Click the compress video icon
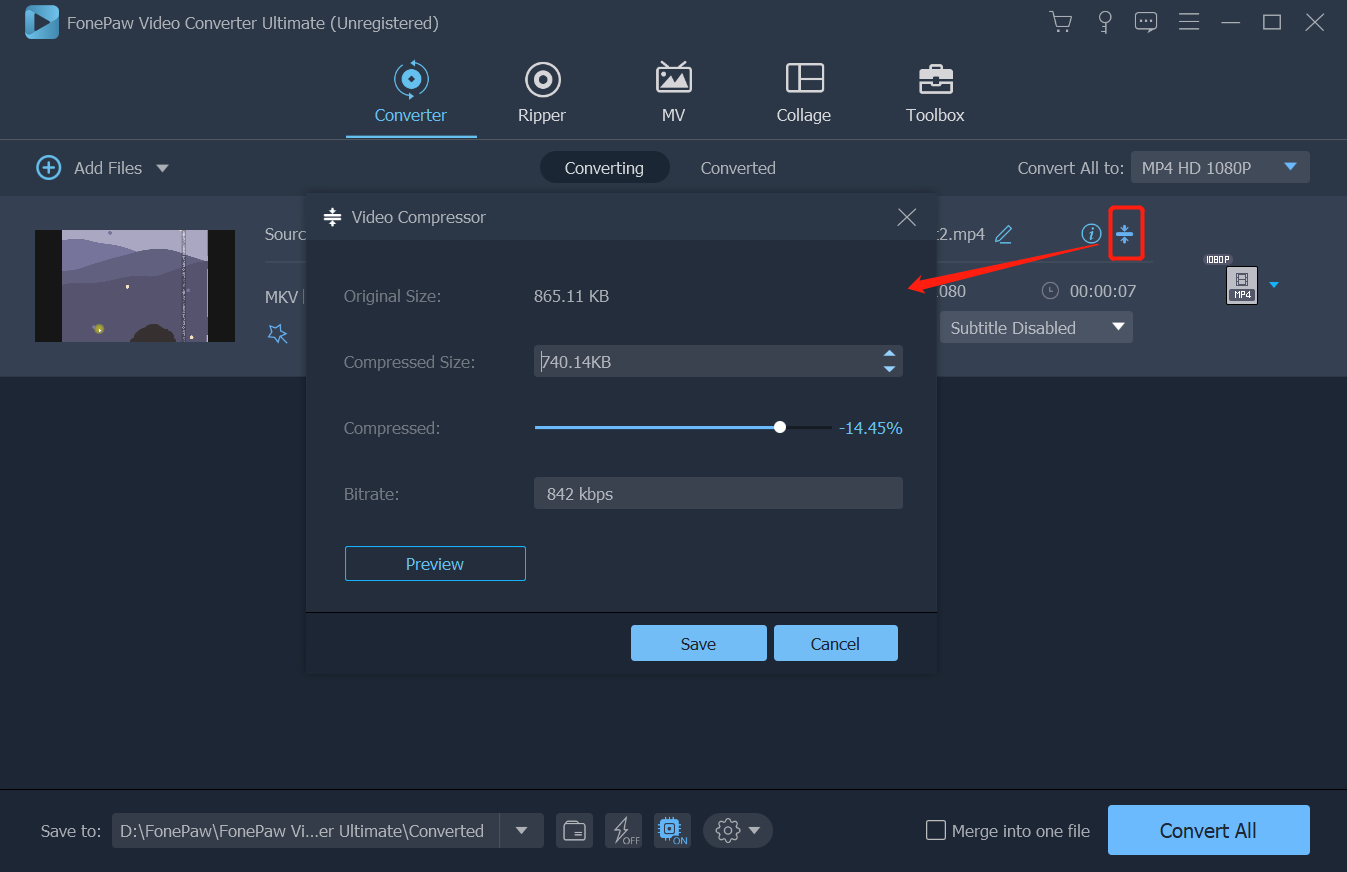 coord(1125,234)
